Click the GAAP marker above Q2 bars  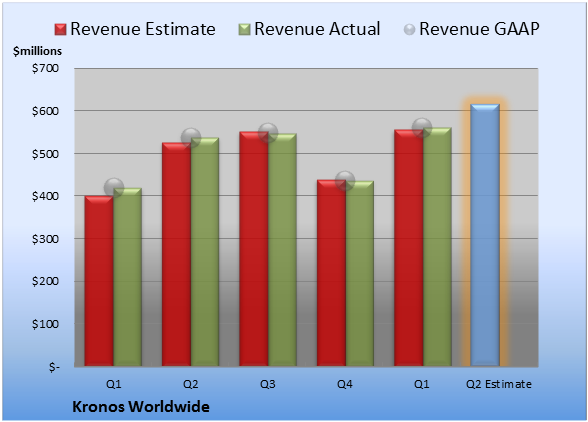coord(191,138)
